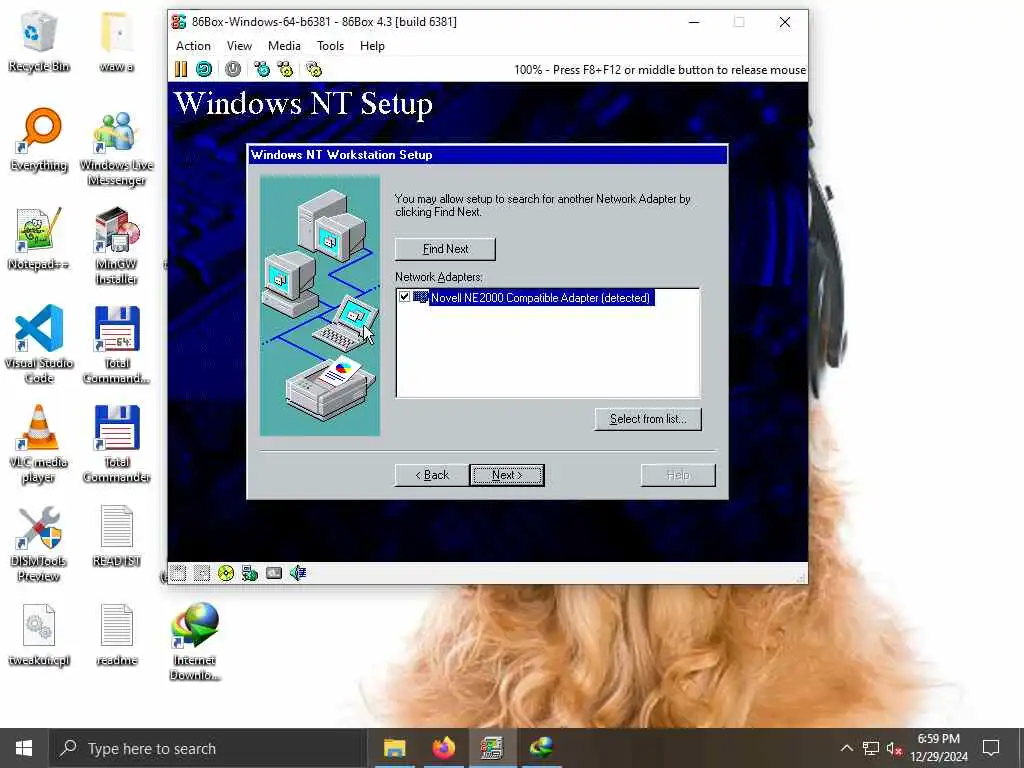Open the View menu

coord(239,46)
